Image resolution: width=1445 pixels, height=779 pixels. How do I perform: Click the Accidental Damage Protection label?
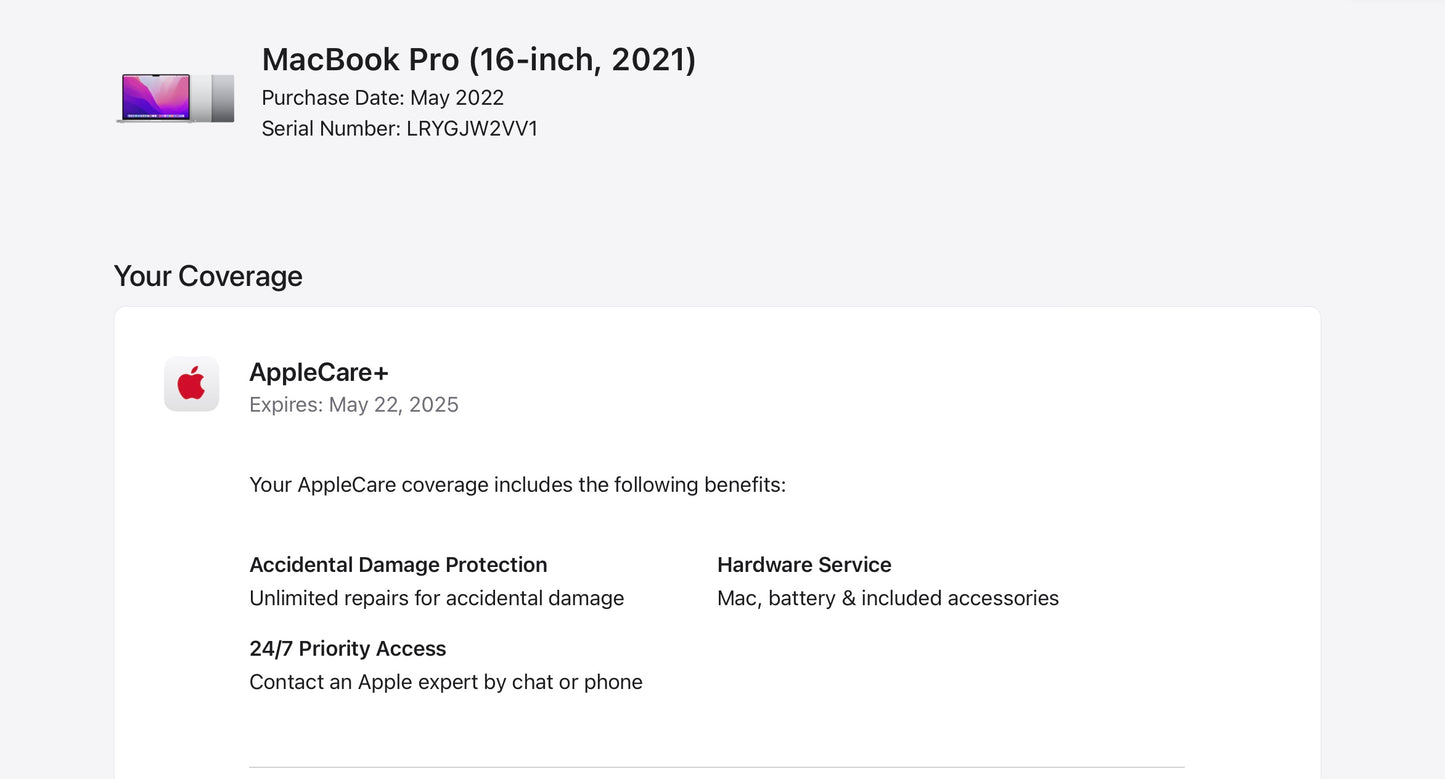(x=398, y=564)
